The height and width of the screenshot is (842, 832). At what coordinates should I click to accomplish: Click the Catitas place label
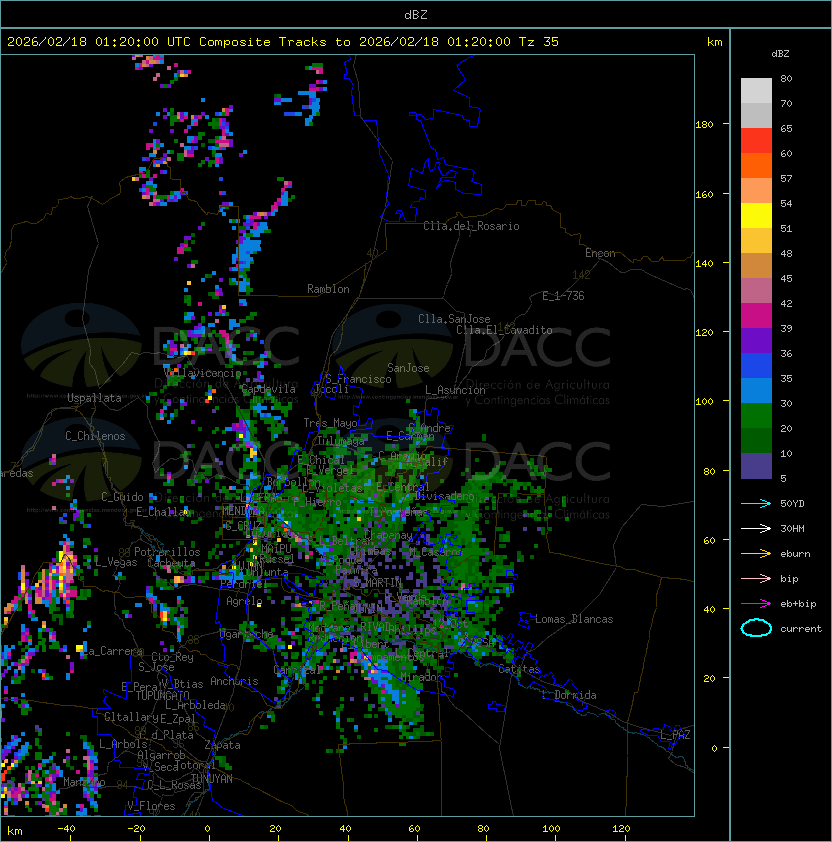[519, 670]
